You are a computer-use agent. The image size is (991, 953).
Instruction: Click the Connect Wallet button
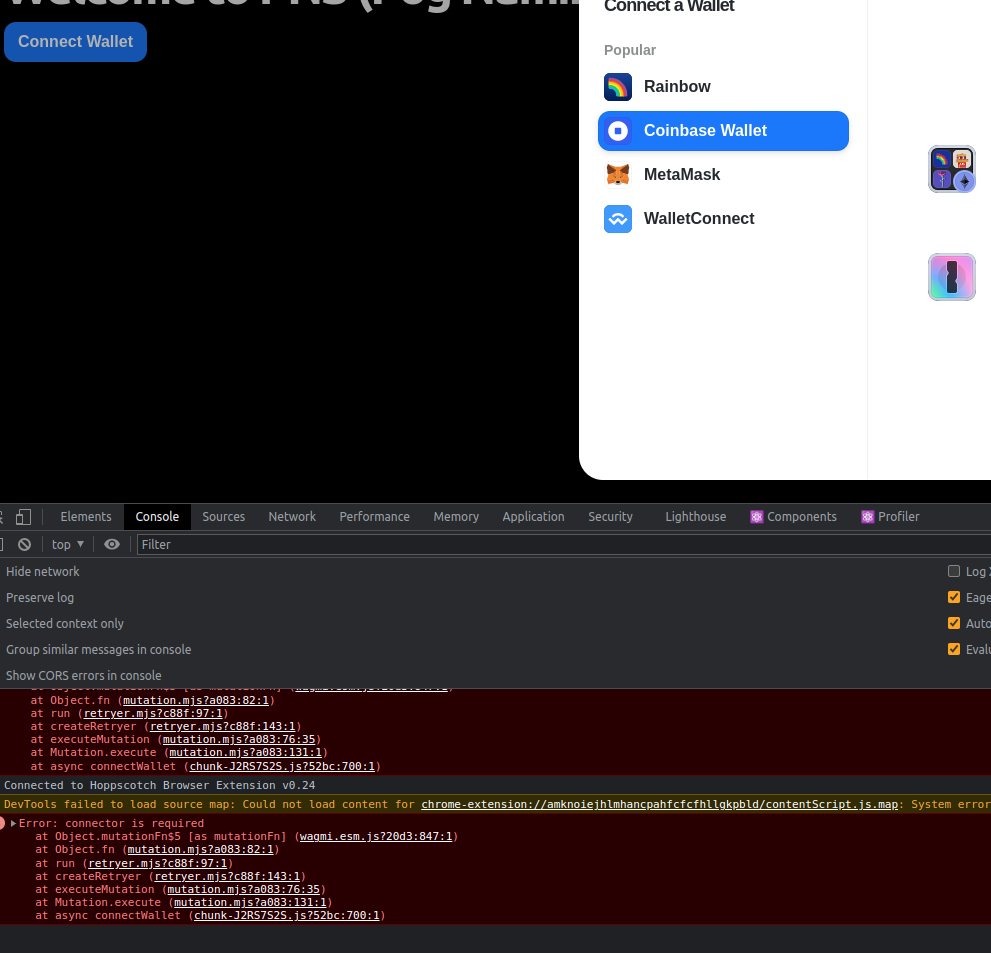click(x=75, y=41)
